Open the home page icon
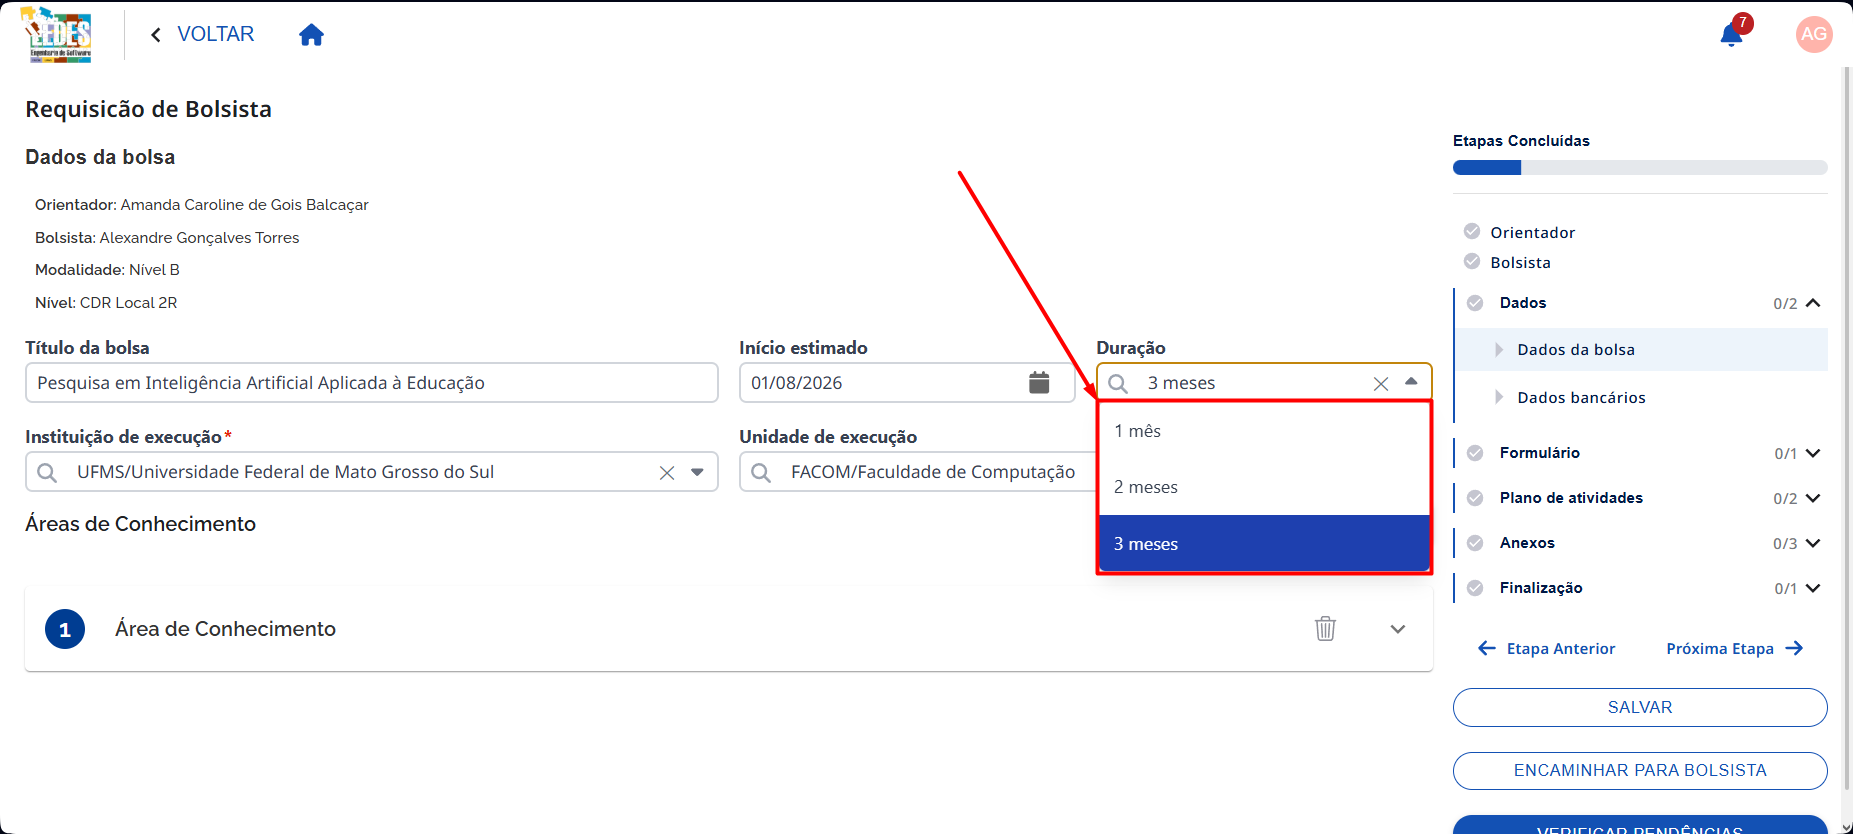 (311, 35)
